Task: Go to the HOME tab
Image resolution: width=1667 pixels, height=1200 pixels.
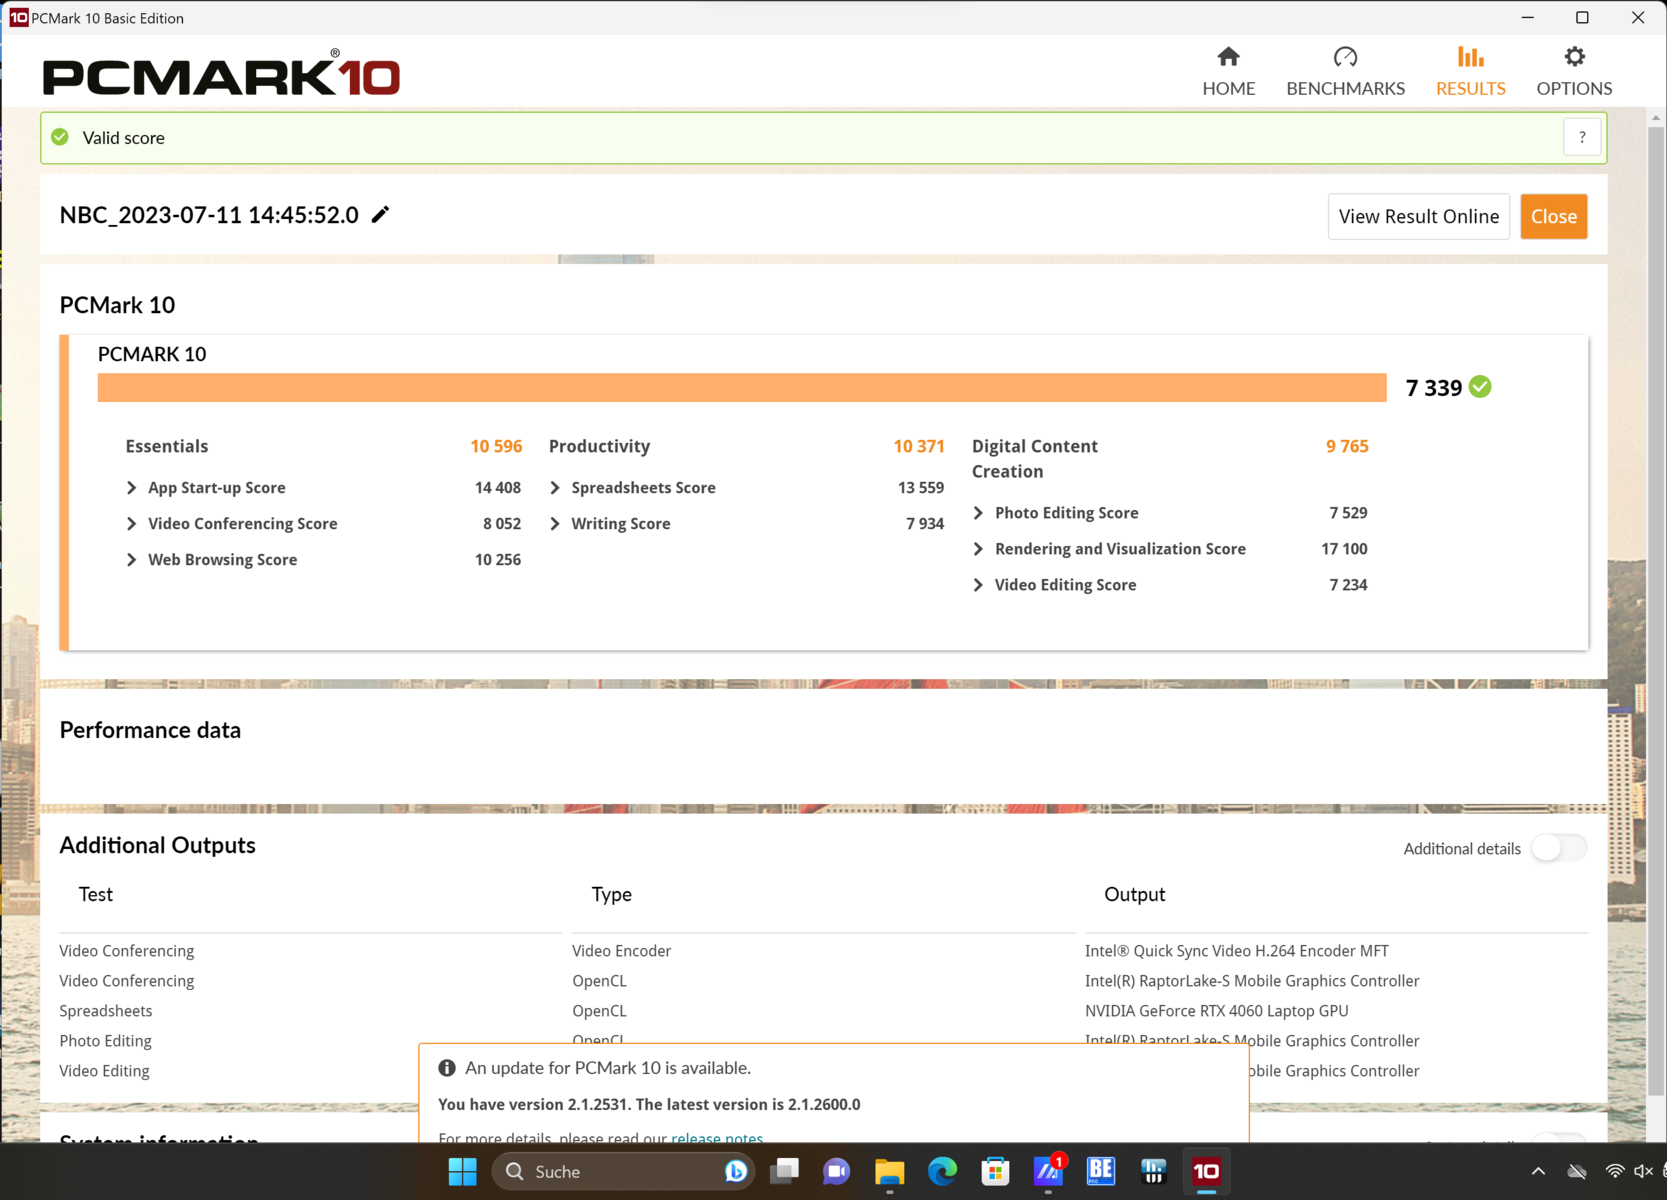Action: 1228,71
